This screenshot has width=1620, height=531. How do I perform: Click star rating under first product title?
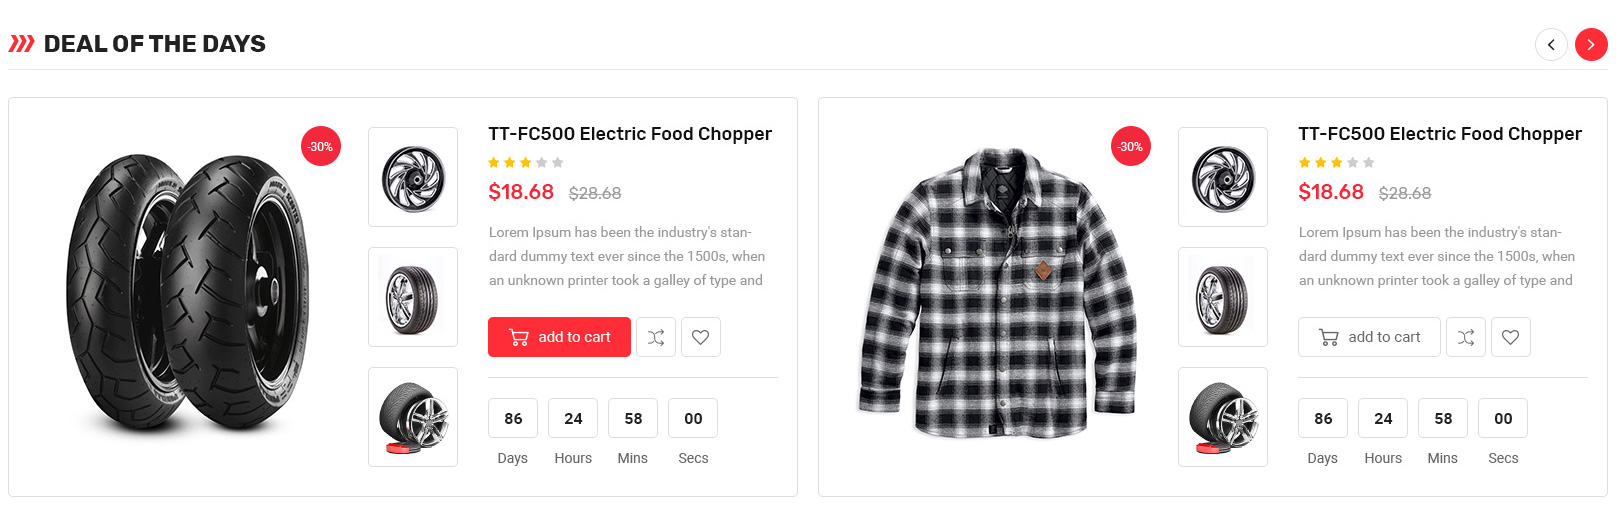pyautogui.click(x=526, y=162)
